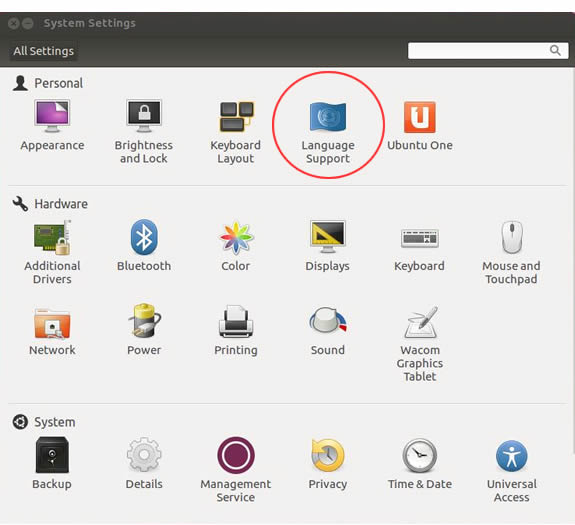Open the Keyboard Layout panel
Viewport: 575px width, 525px height.
236,132
